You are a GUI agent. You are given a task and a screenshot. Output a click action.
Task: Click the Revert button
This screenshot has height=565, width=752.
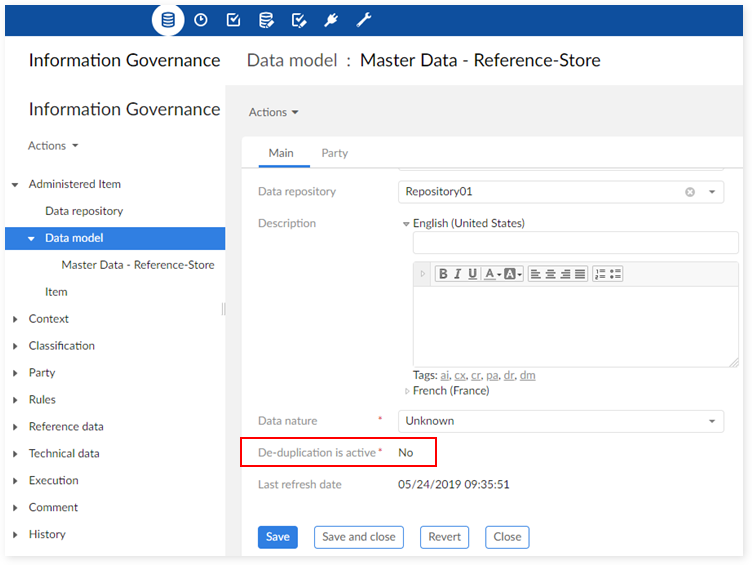444,537
